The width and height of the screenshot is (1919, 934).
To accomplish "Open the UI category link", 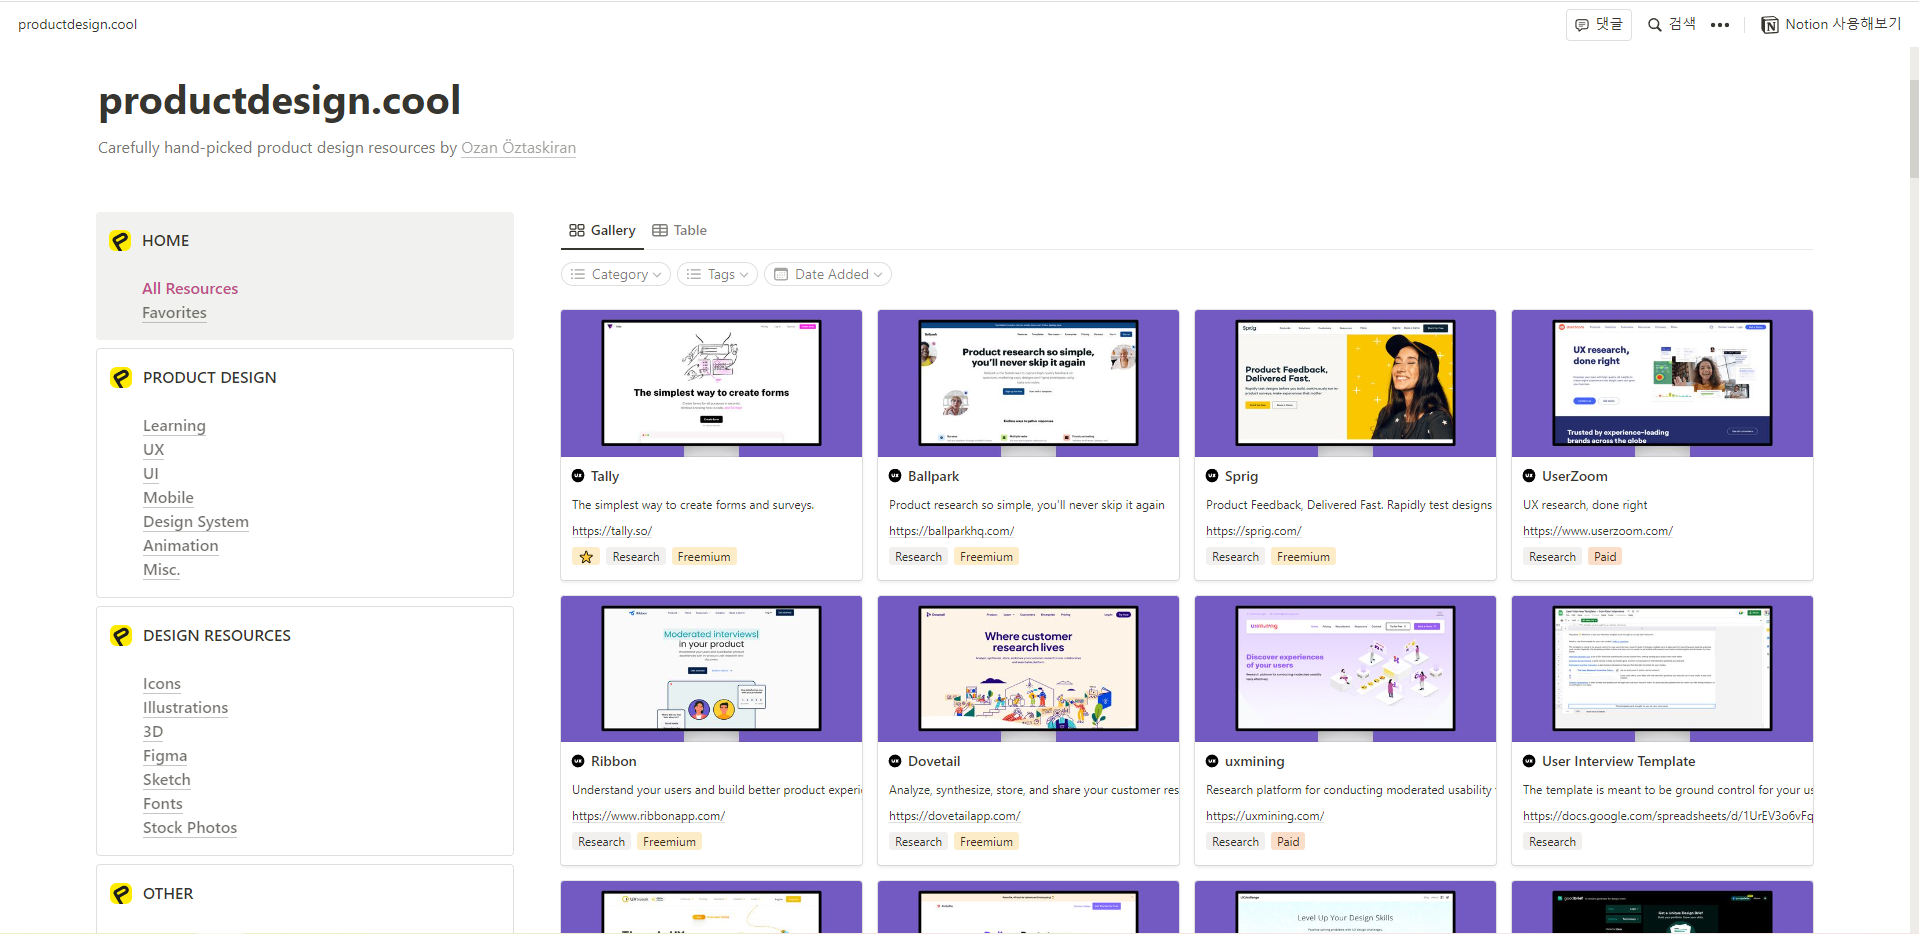I will point(151,474).
